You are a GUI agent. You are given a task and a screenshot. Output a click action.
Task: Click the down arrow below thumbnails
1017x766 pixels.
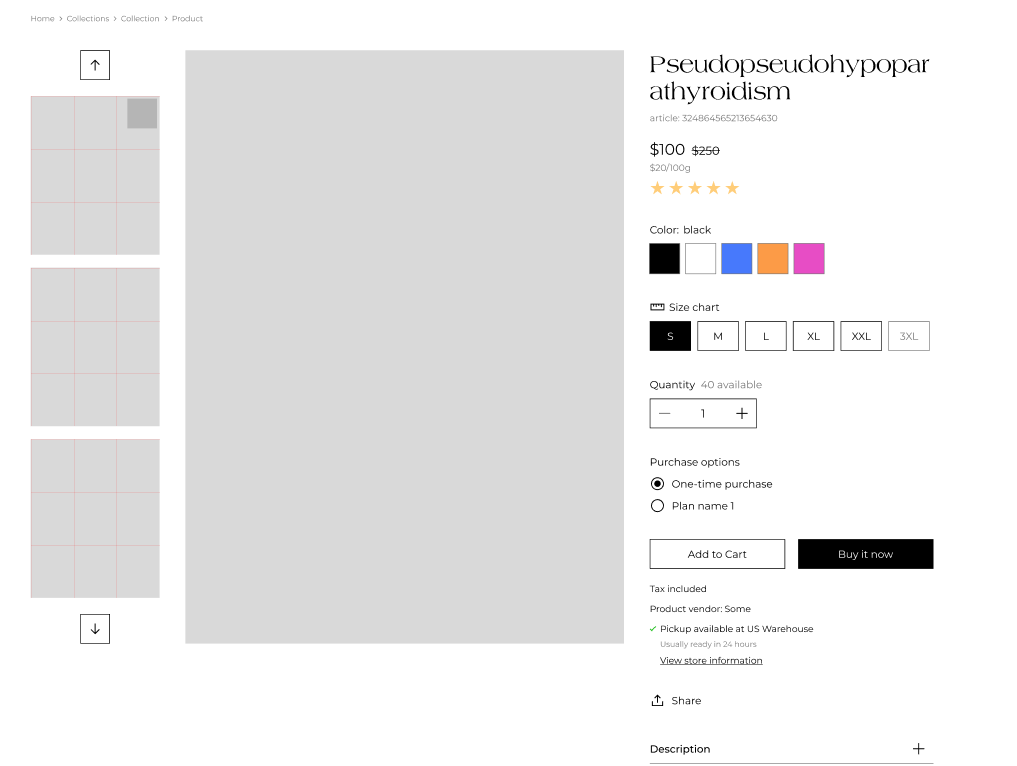point(95,629)
